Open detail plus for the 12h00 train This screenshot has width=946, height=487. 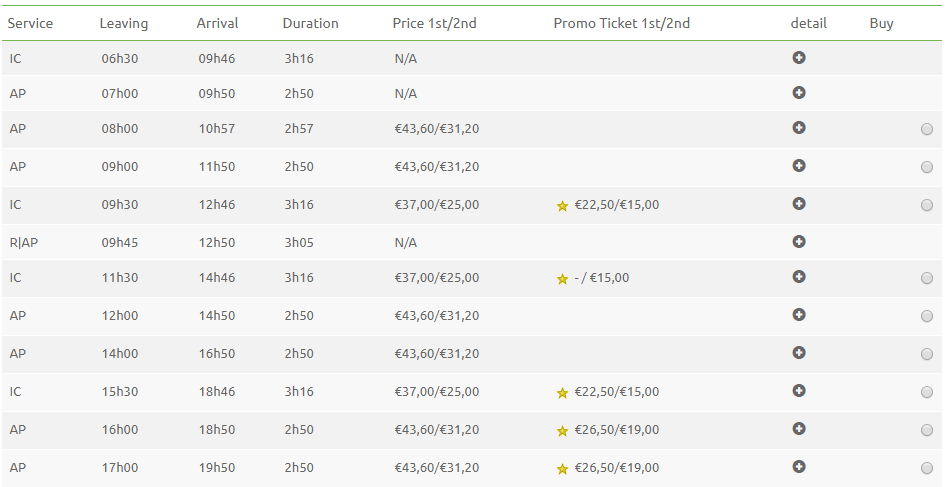(x=799, y=314)
